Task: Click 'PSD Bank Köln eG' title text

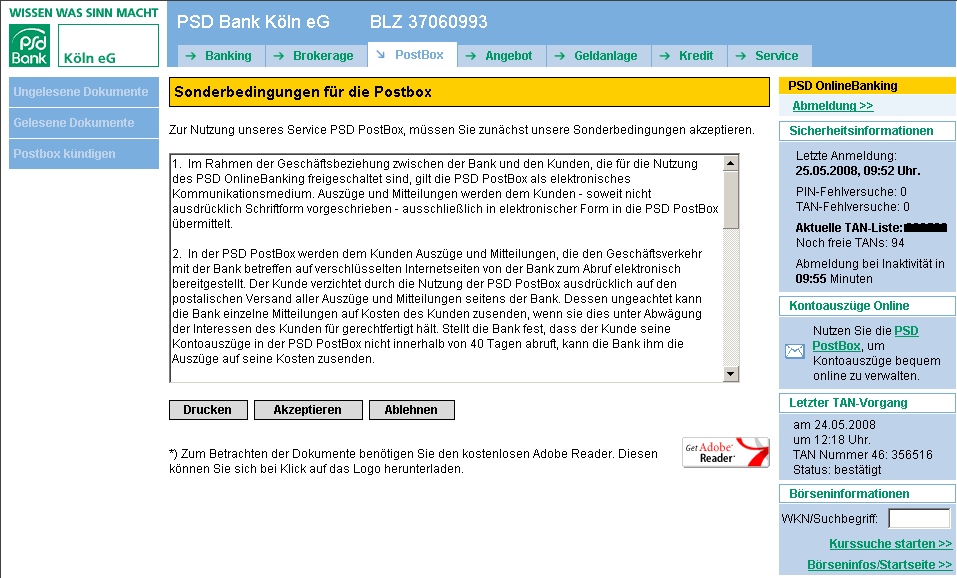Action: coord(253,22)
